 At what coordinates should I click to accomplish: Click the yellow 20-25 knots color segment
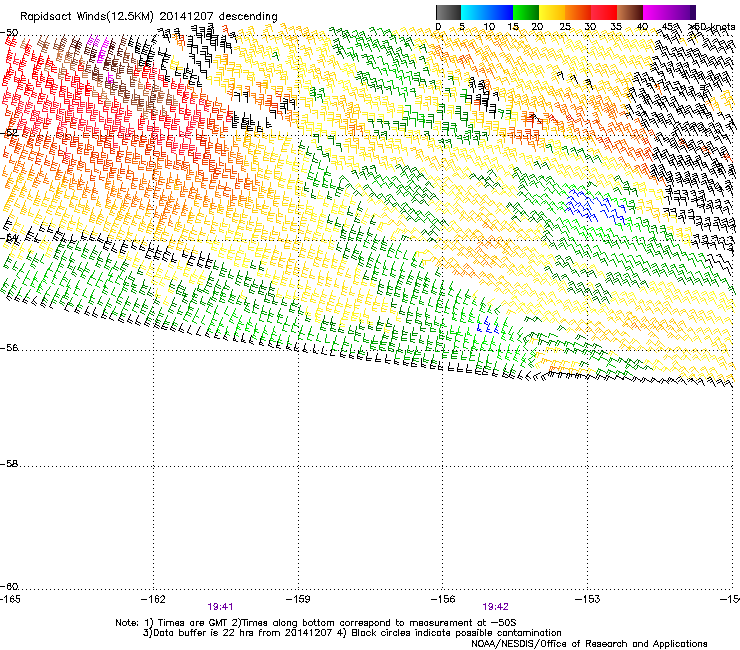click(552, 12)
